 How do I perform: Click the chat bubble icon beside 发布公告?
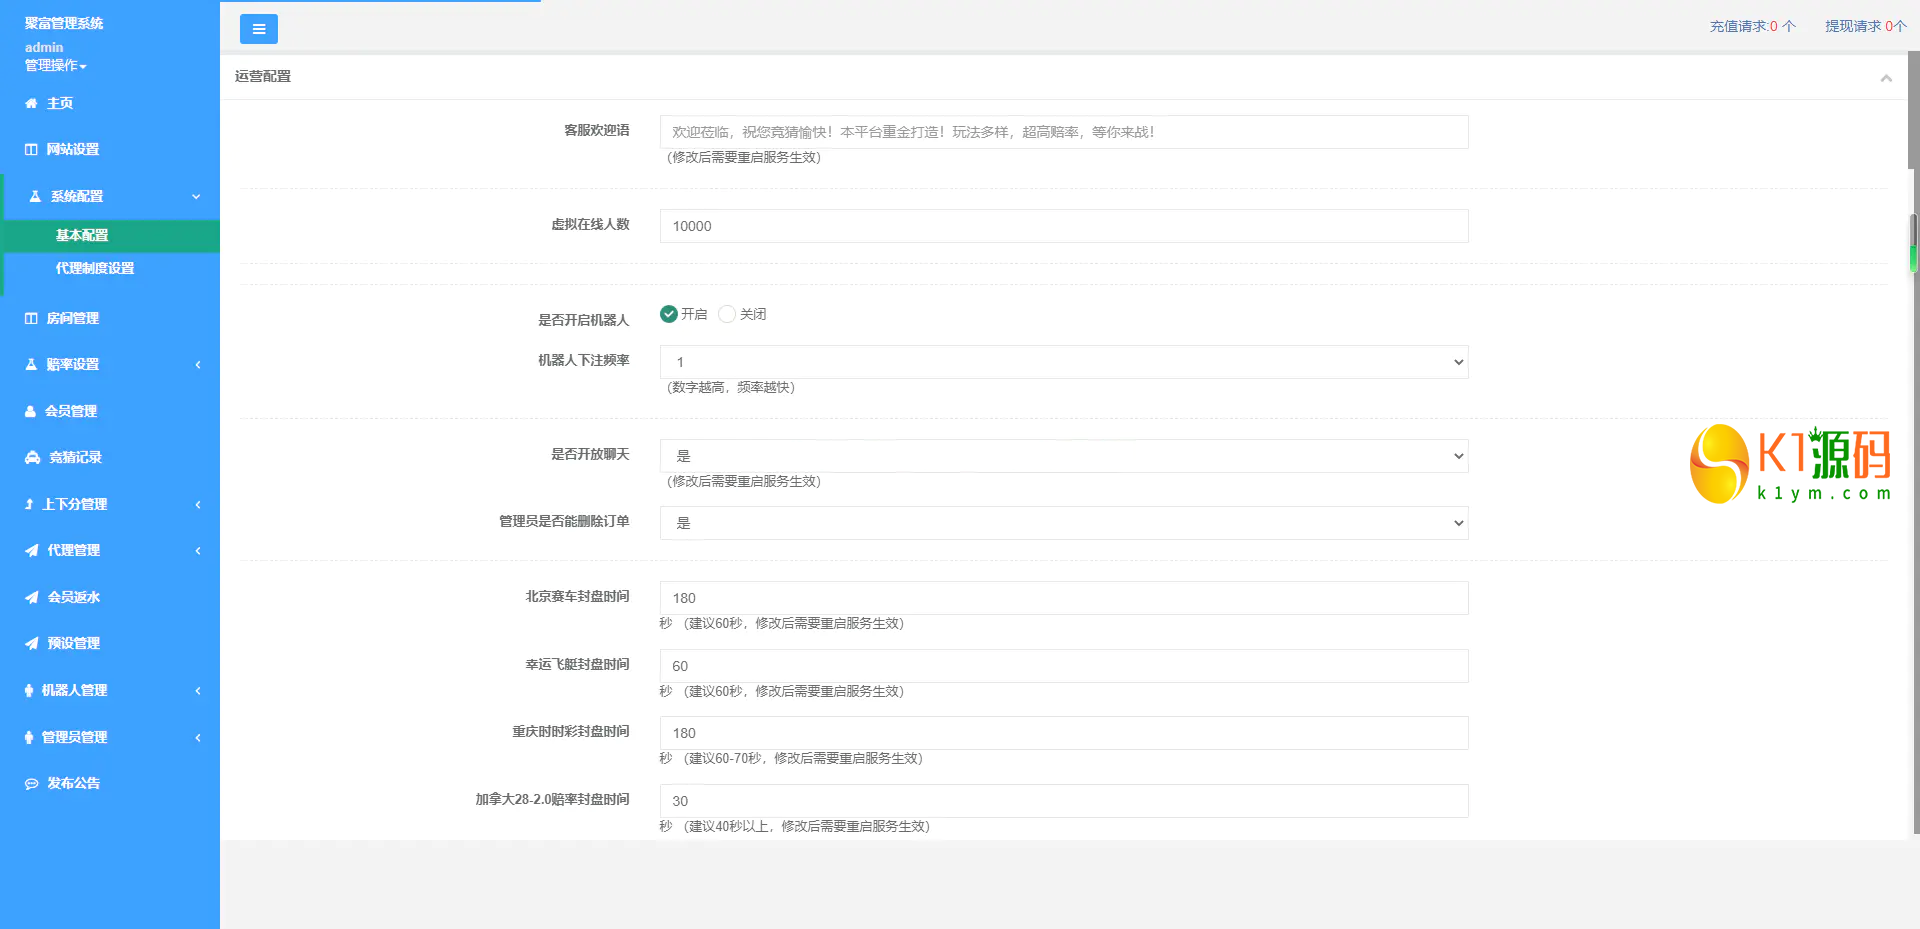(x=32, y=784)
